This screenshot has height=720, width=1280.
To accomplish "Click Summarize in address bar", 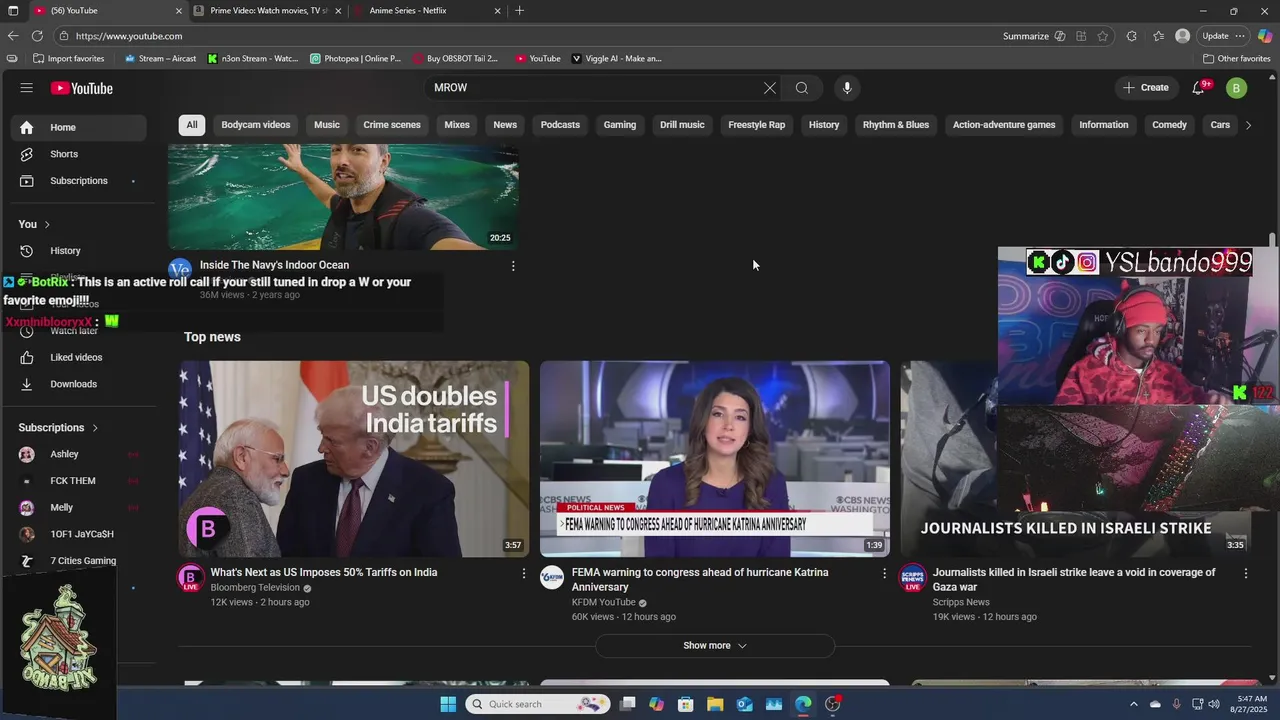I will [1034, 36].
